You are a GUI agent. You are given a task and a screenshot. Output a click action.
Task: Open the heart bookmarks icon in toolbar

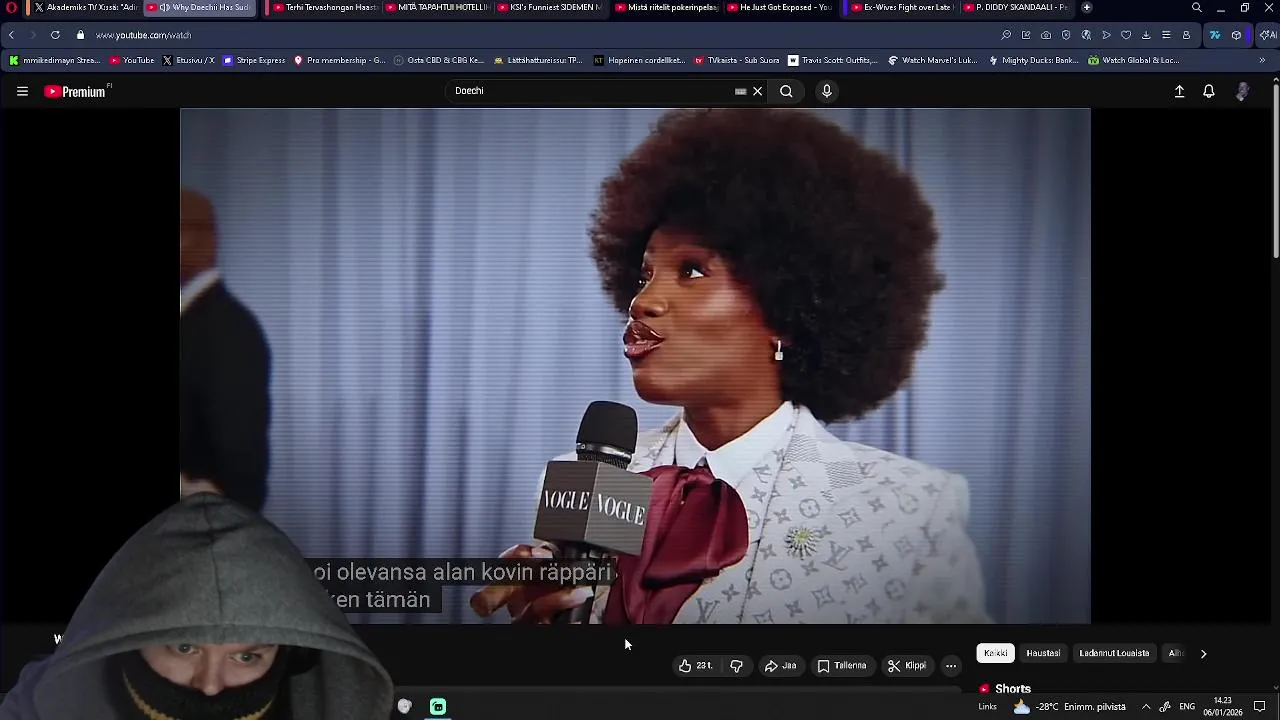tap(1126, 35)
